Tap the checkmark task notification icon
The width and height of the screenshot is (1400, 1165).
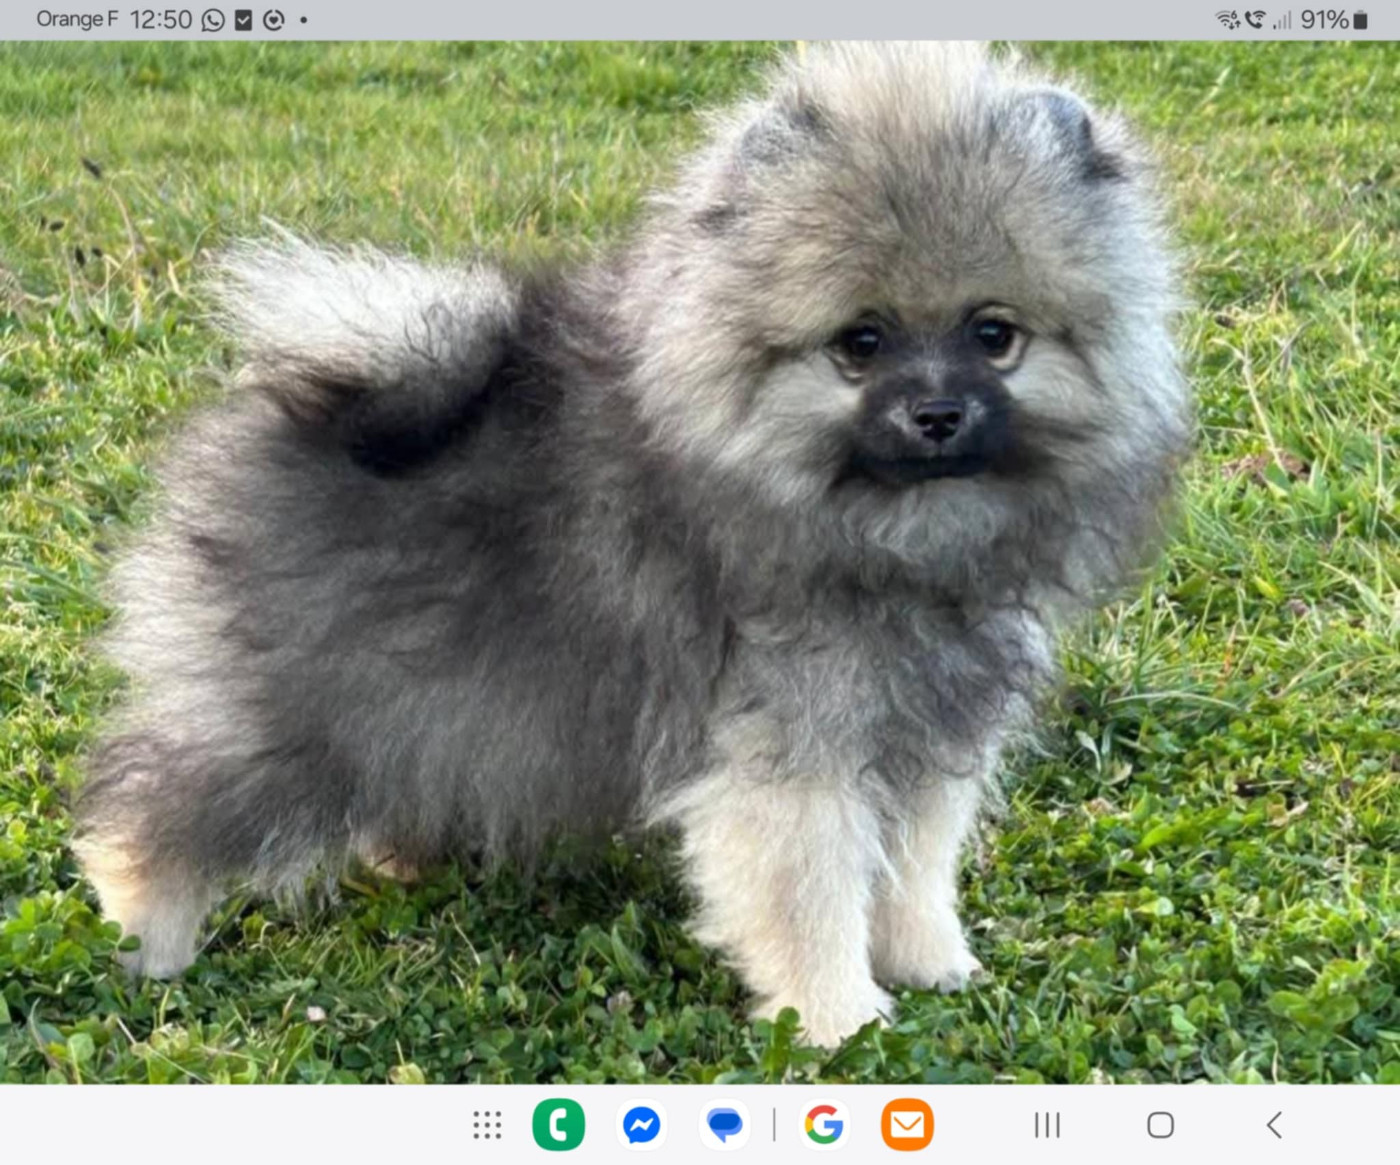click(243, 20)
